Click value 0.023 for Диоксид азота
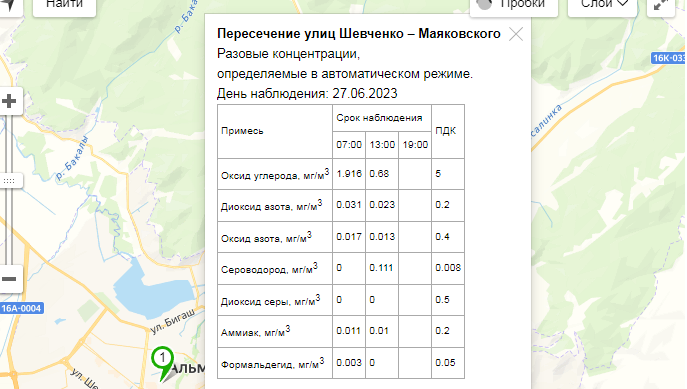This screenshot has width=687, height=389. pyautogui.click(x=382, y=205)
